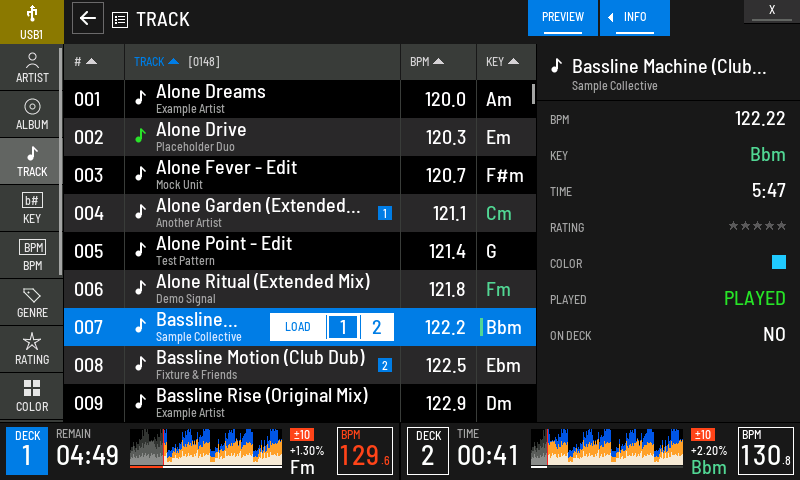The height and width of the screenshot is (480, 800).
Task: Click the green note icon on Alone Drive
Action: pyautogui.click(x=140, y=136)
